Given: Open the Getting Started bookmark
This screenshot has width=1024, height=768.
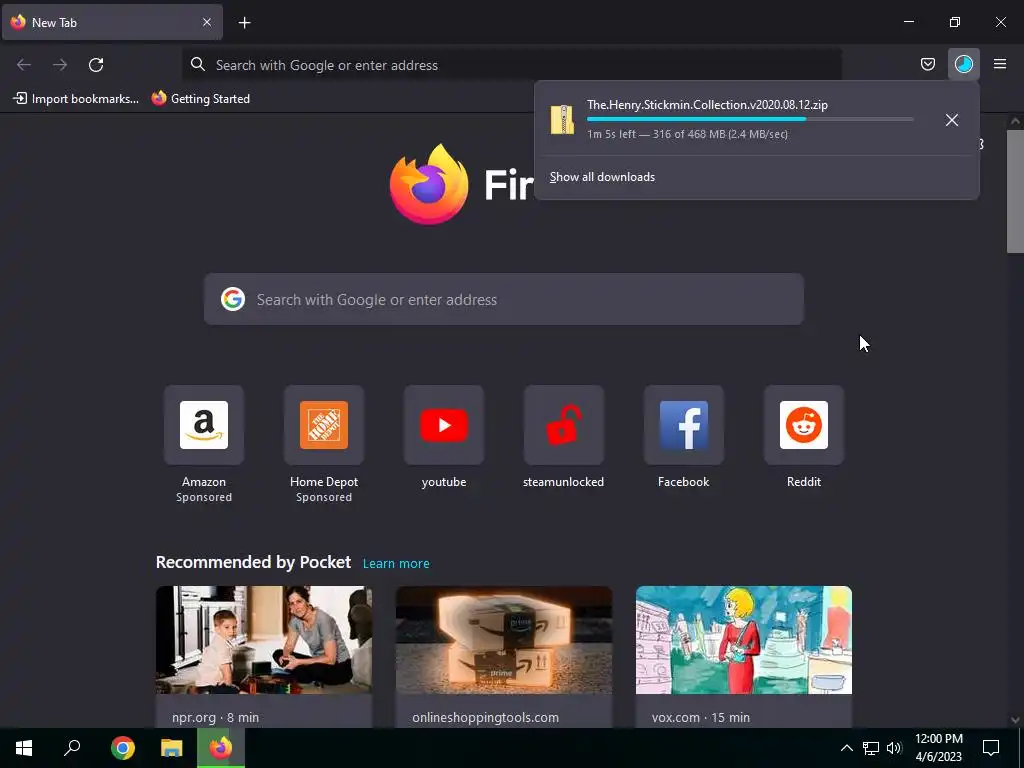Looking at the screenshot, I should click(200, 99).
